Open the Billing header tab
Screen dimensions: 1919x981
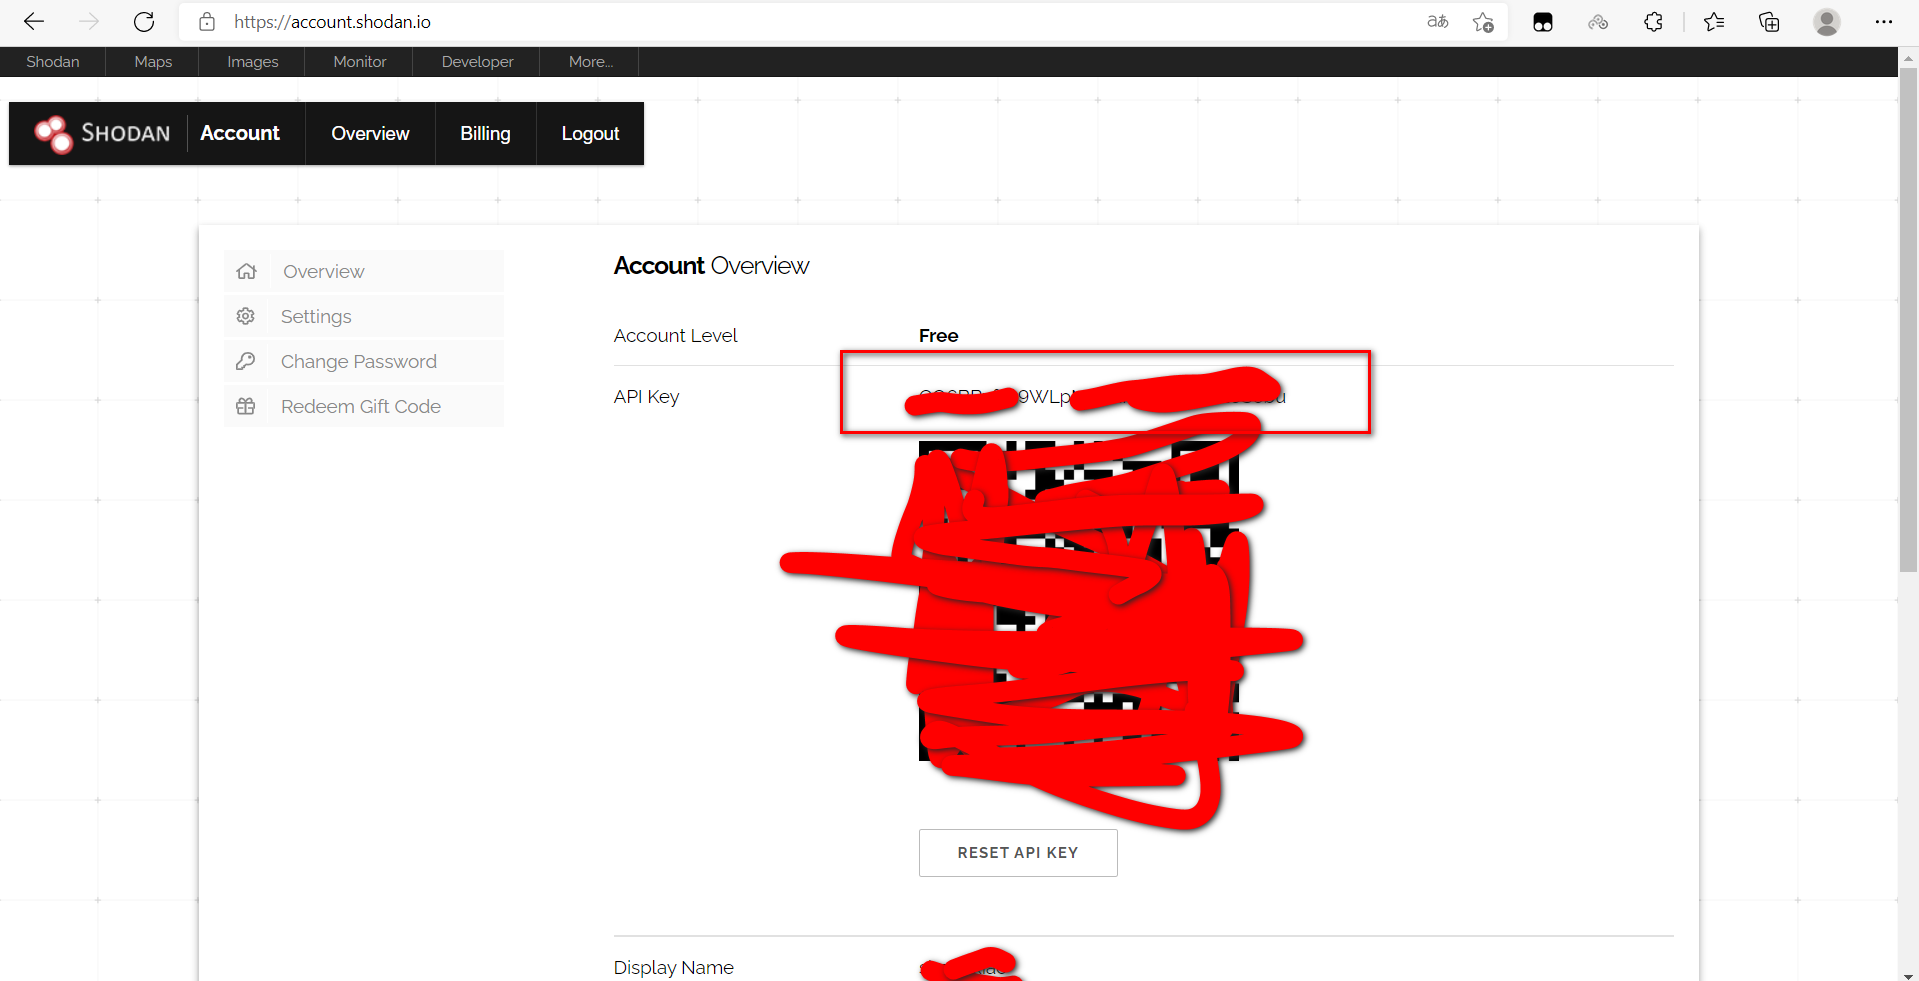point(485,133)
